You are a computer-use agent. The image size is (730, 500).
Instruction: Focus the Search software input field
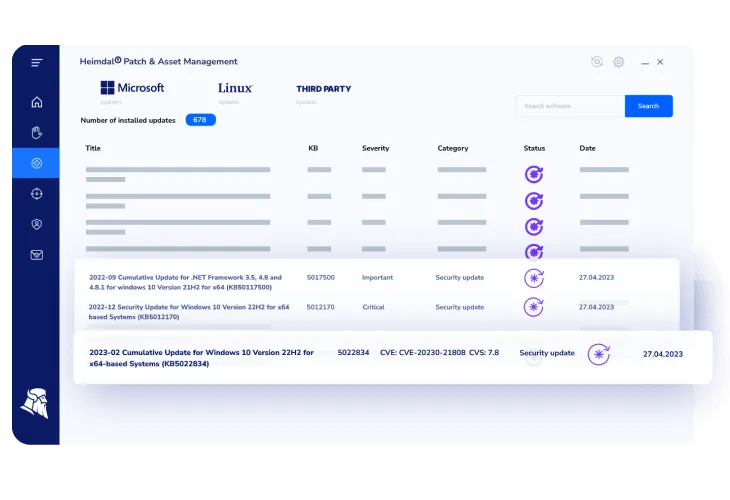(570, 106)
